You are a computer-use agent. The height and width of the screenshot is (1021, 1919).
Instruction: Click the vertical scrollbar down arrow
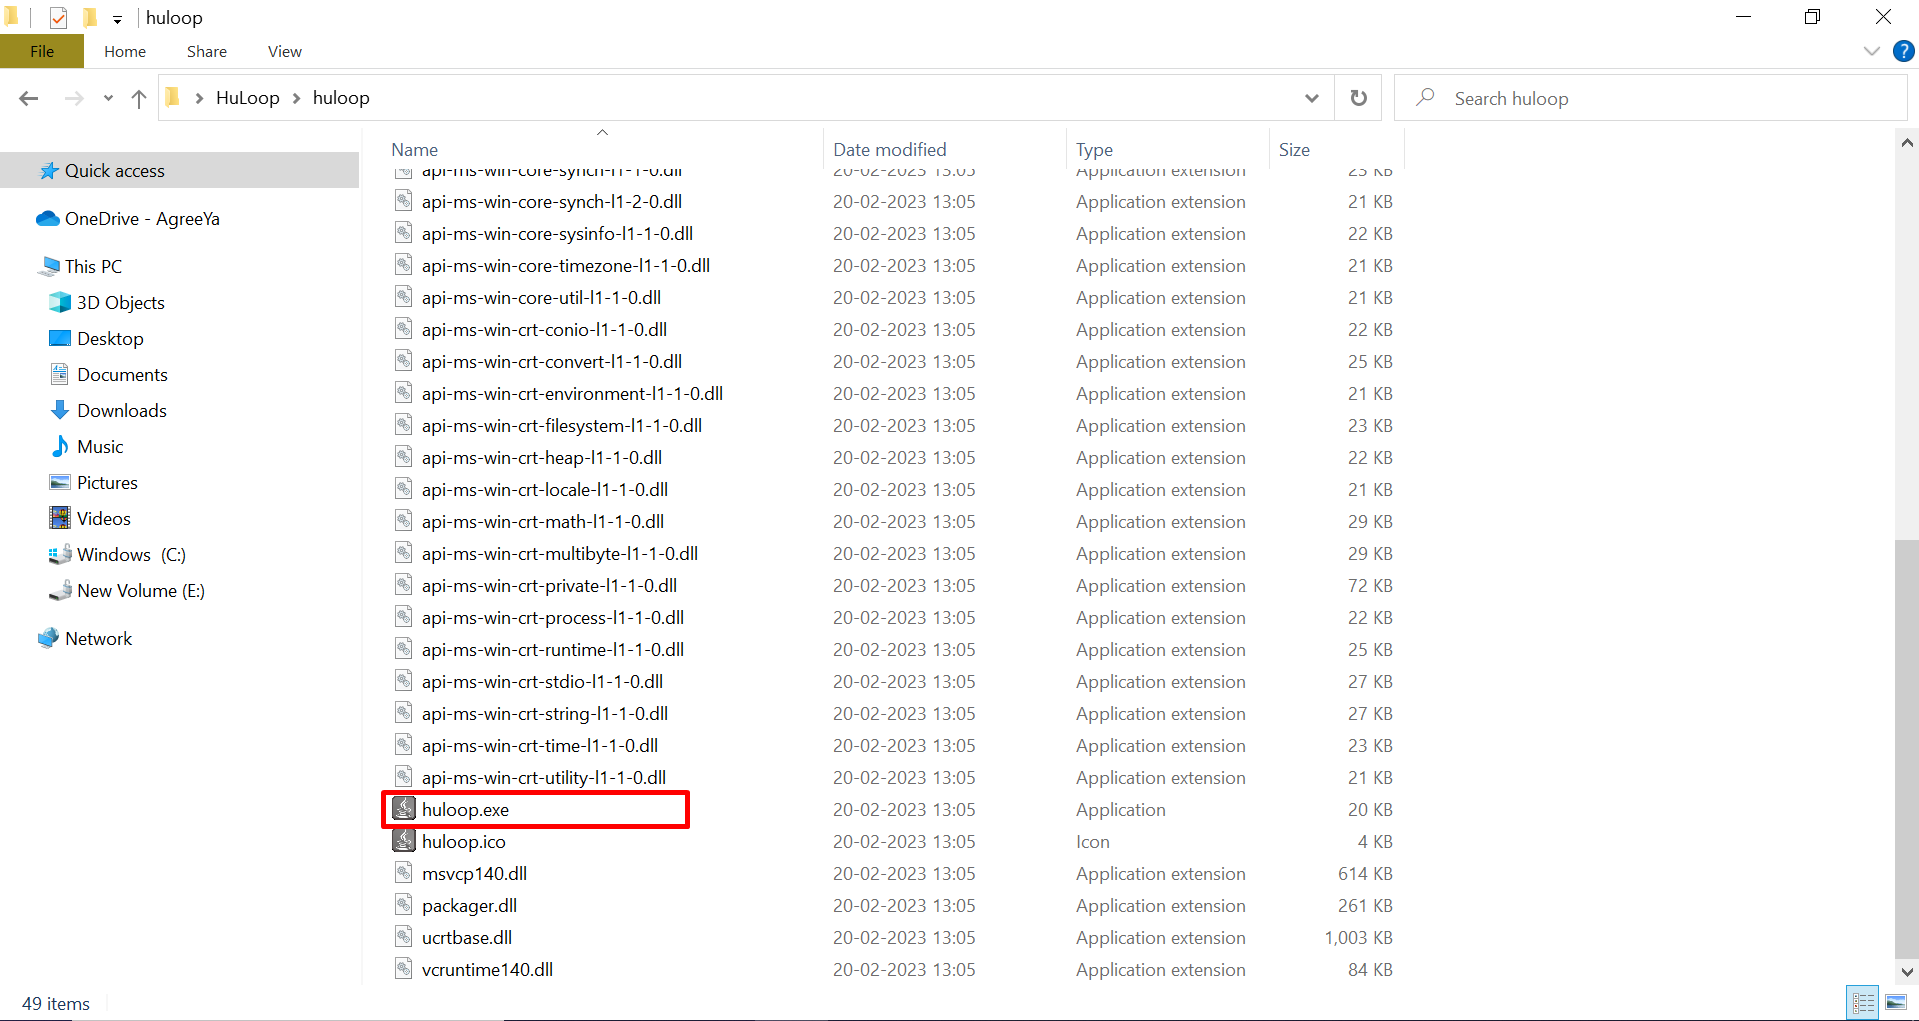[1906, 971]
